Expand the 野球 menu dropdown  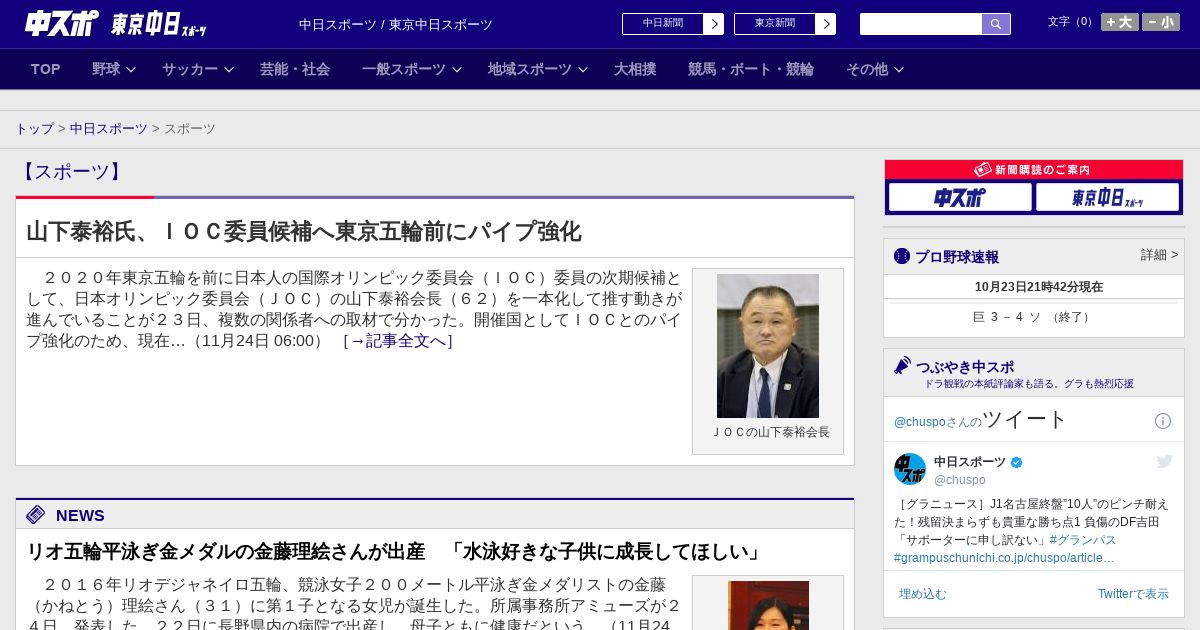(x=114, y=69)
